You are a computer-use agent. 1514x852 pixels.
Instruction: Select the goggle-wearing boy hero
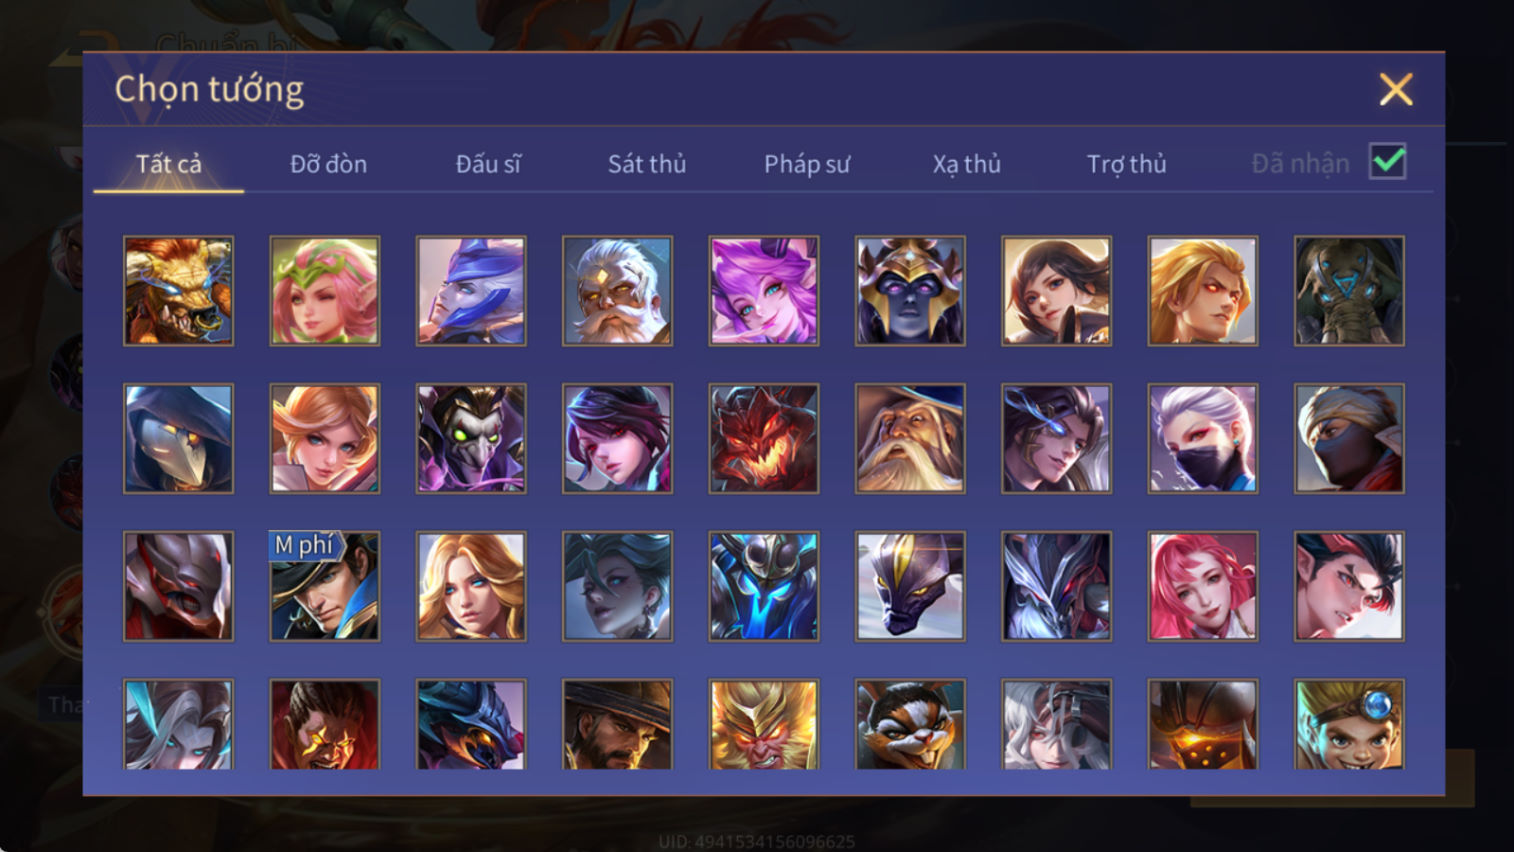click(x=1349, y=725)
